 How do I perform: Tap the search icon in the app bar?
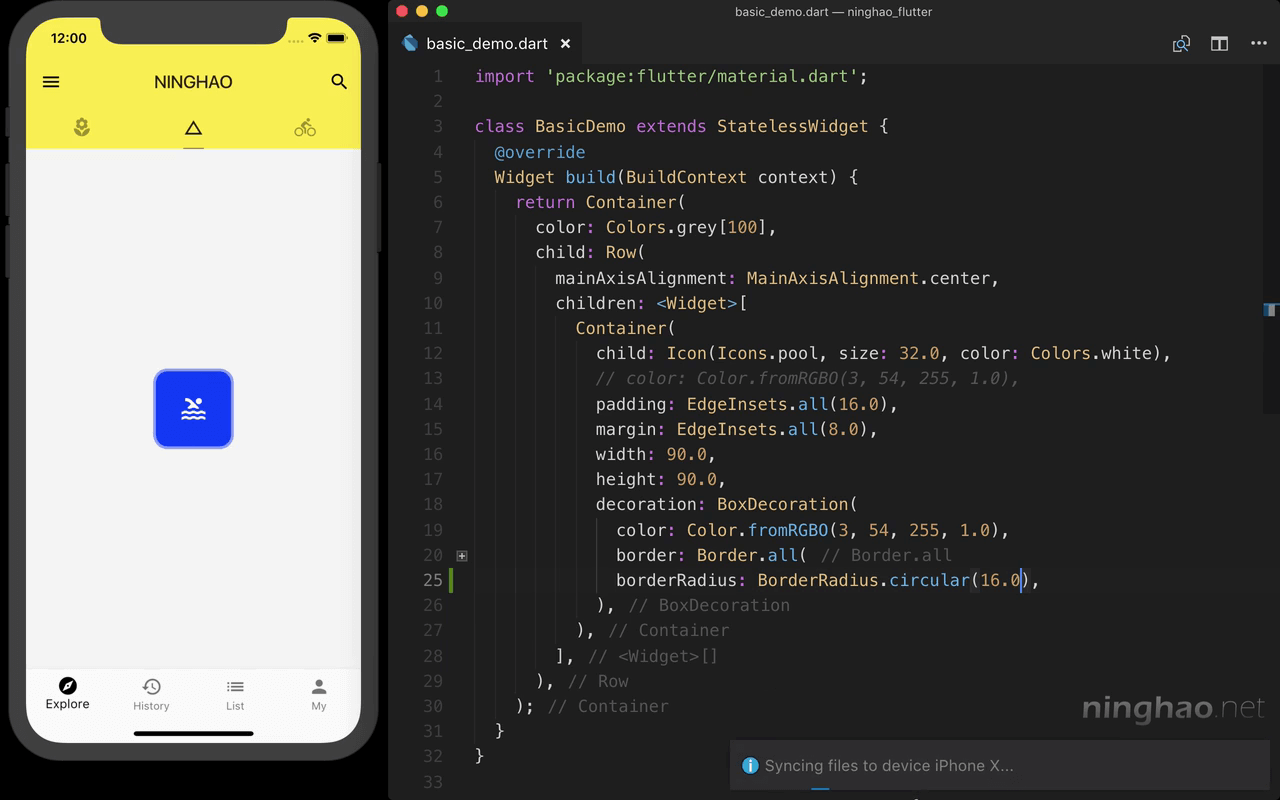pos(339,82)
